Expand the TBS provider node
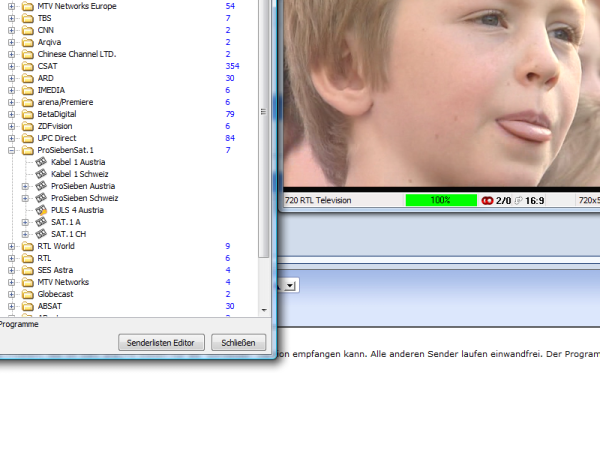 [11, 18]
